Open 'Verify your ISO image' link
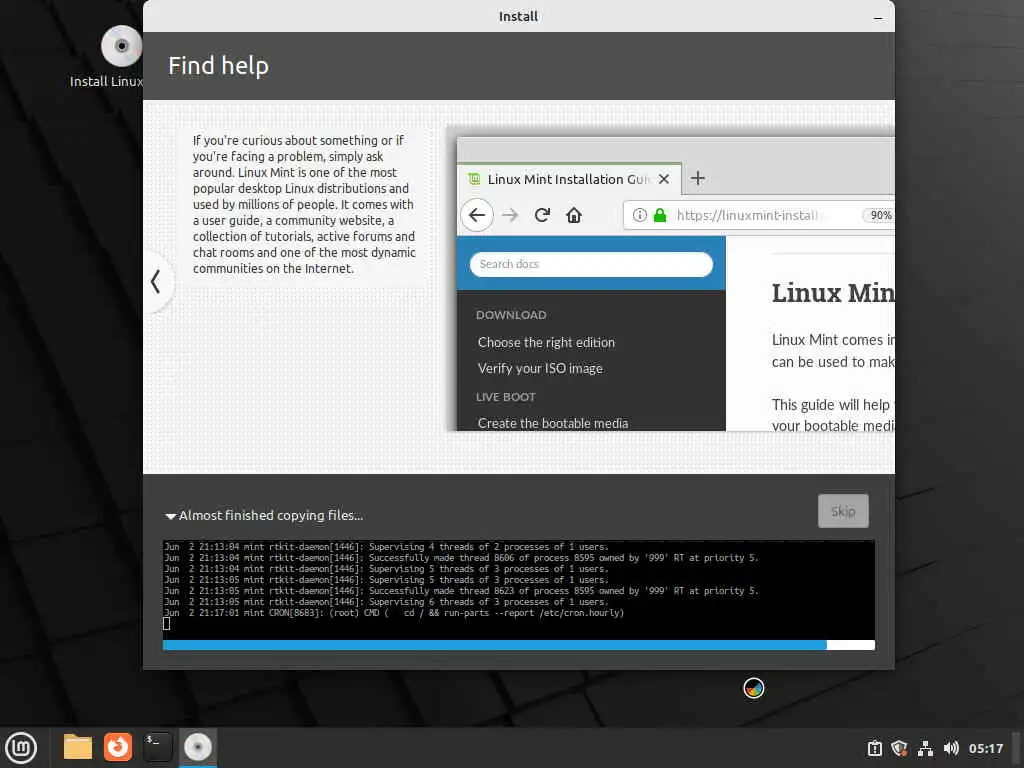The height and width of the screenshot is (768, 1024). pyautogui.click(x=540, y=368)
